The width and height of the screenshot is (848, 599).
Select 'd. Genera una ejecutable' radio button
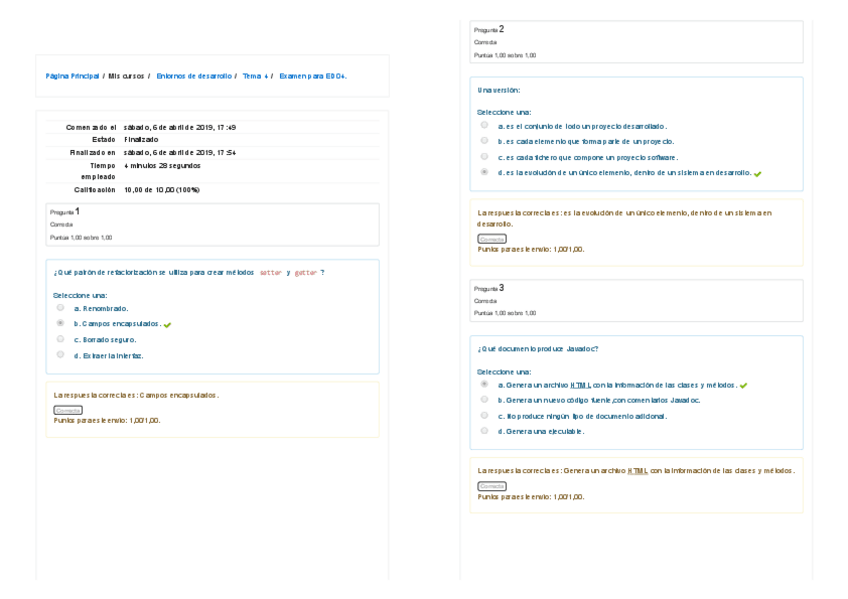(485, 431)
